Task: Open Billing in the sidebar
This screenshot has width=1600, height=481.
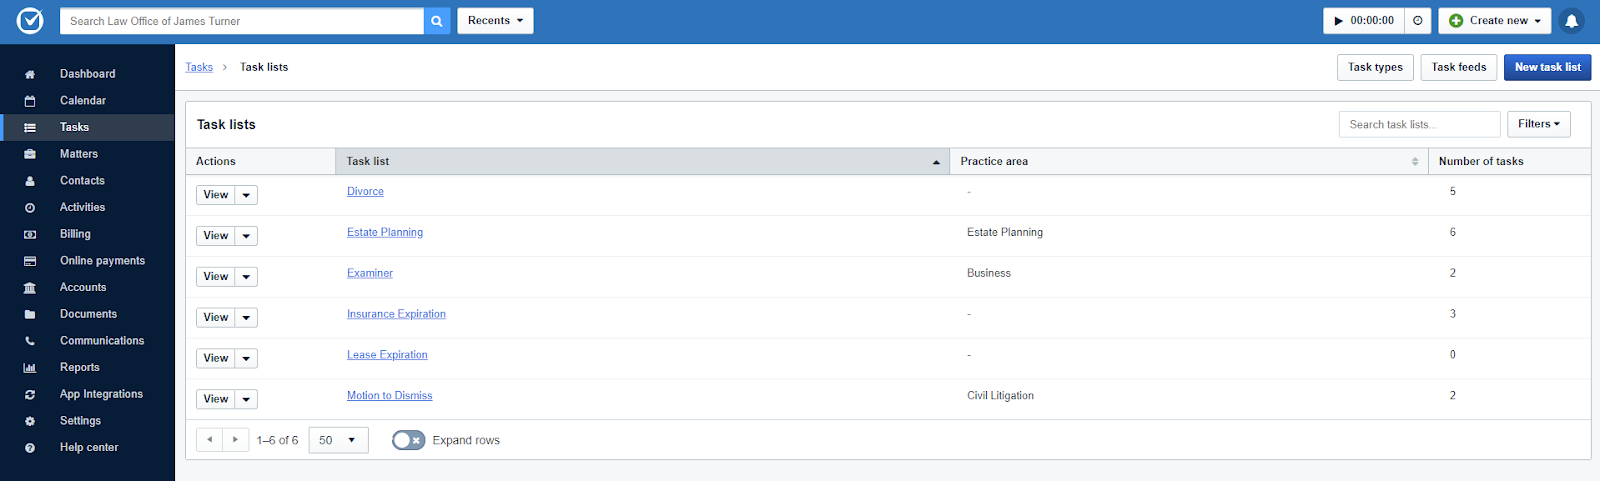Action: point(75,234)
